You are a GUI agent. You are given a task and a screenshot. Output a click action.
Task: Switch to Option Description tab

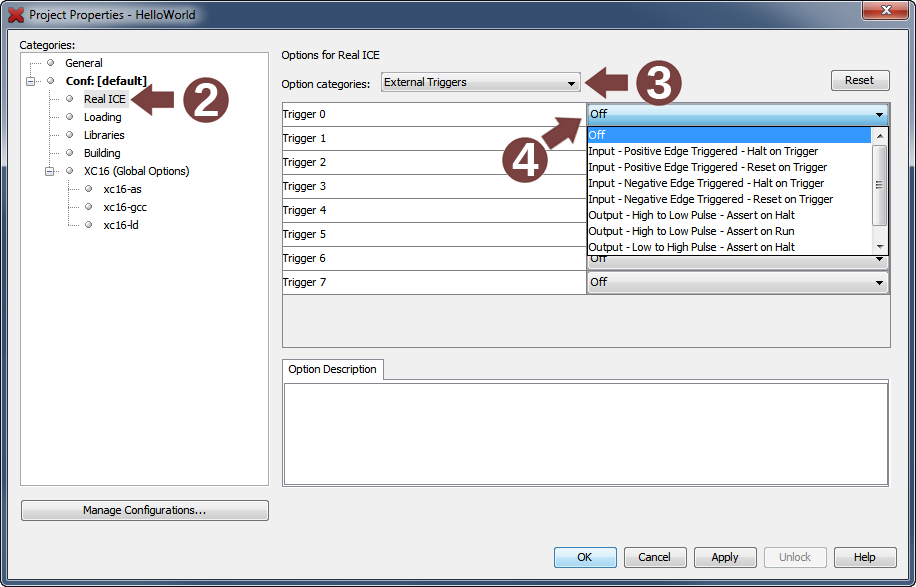click(332, 370)
